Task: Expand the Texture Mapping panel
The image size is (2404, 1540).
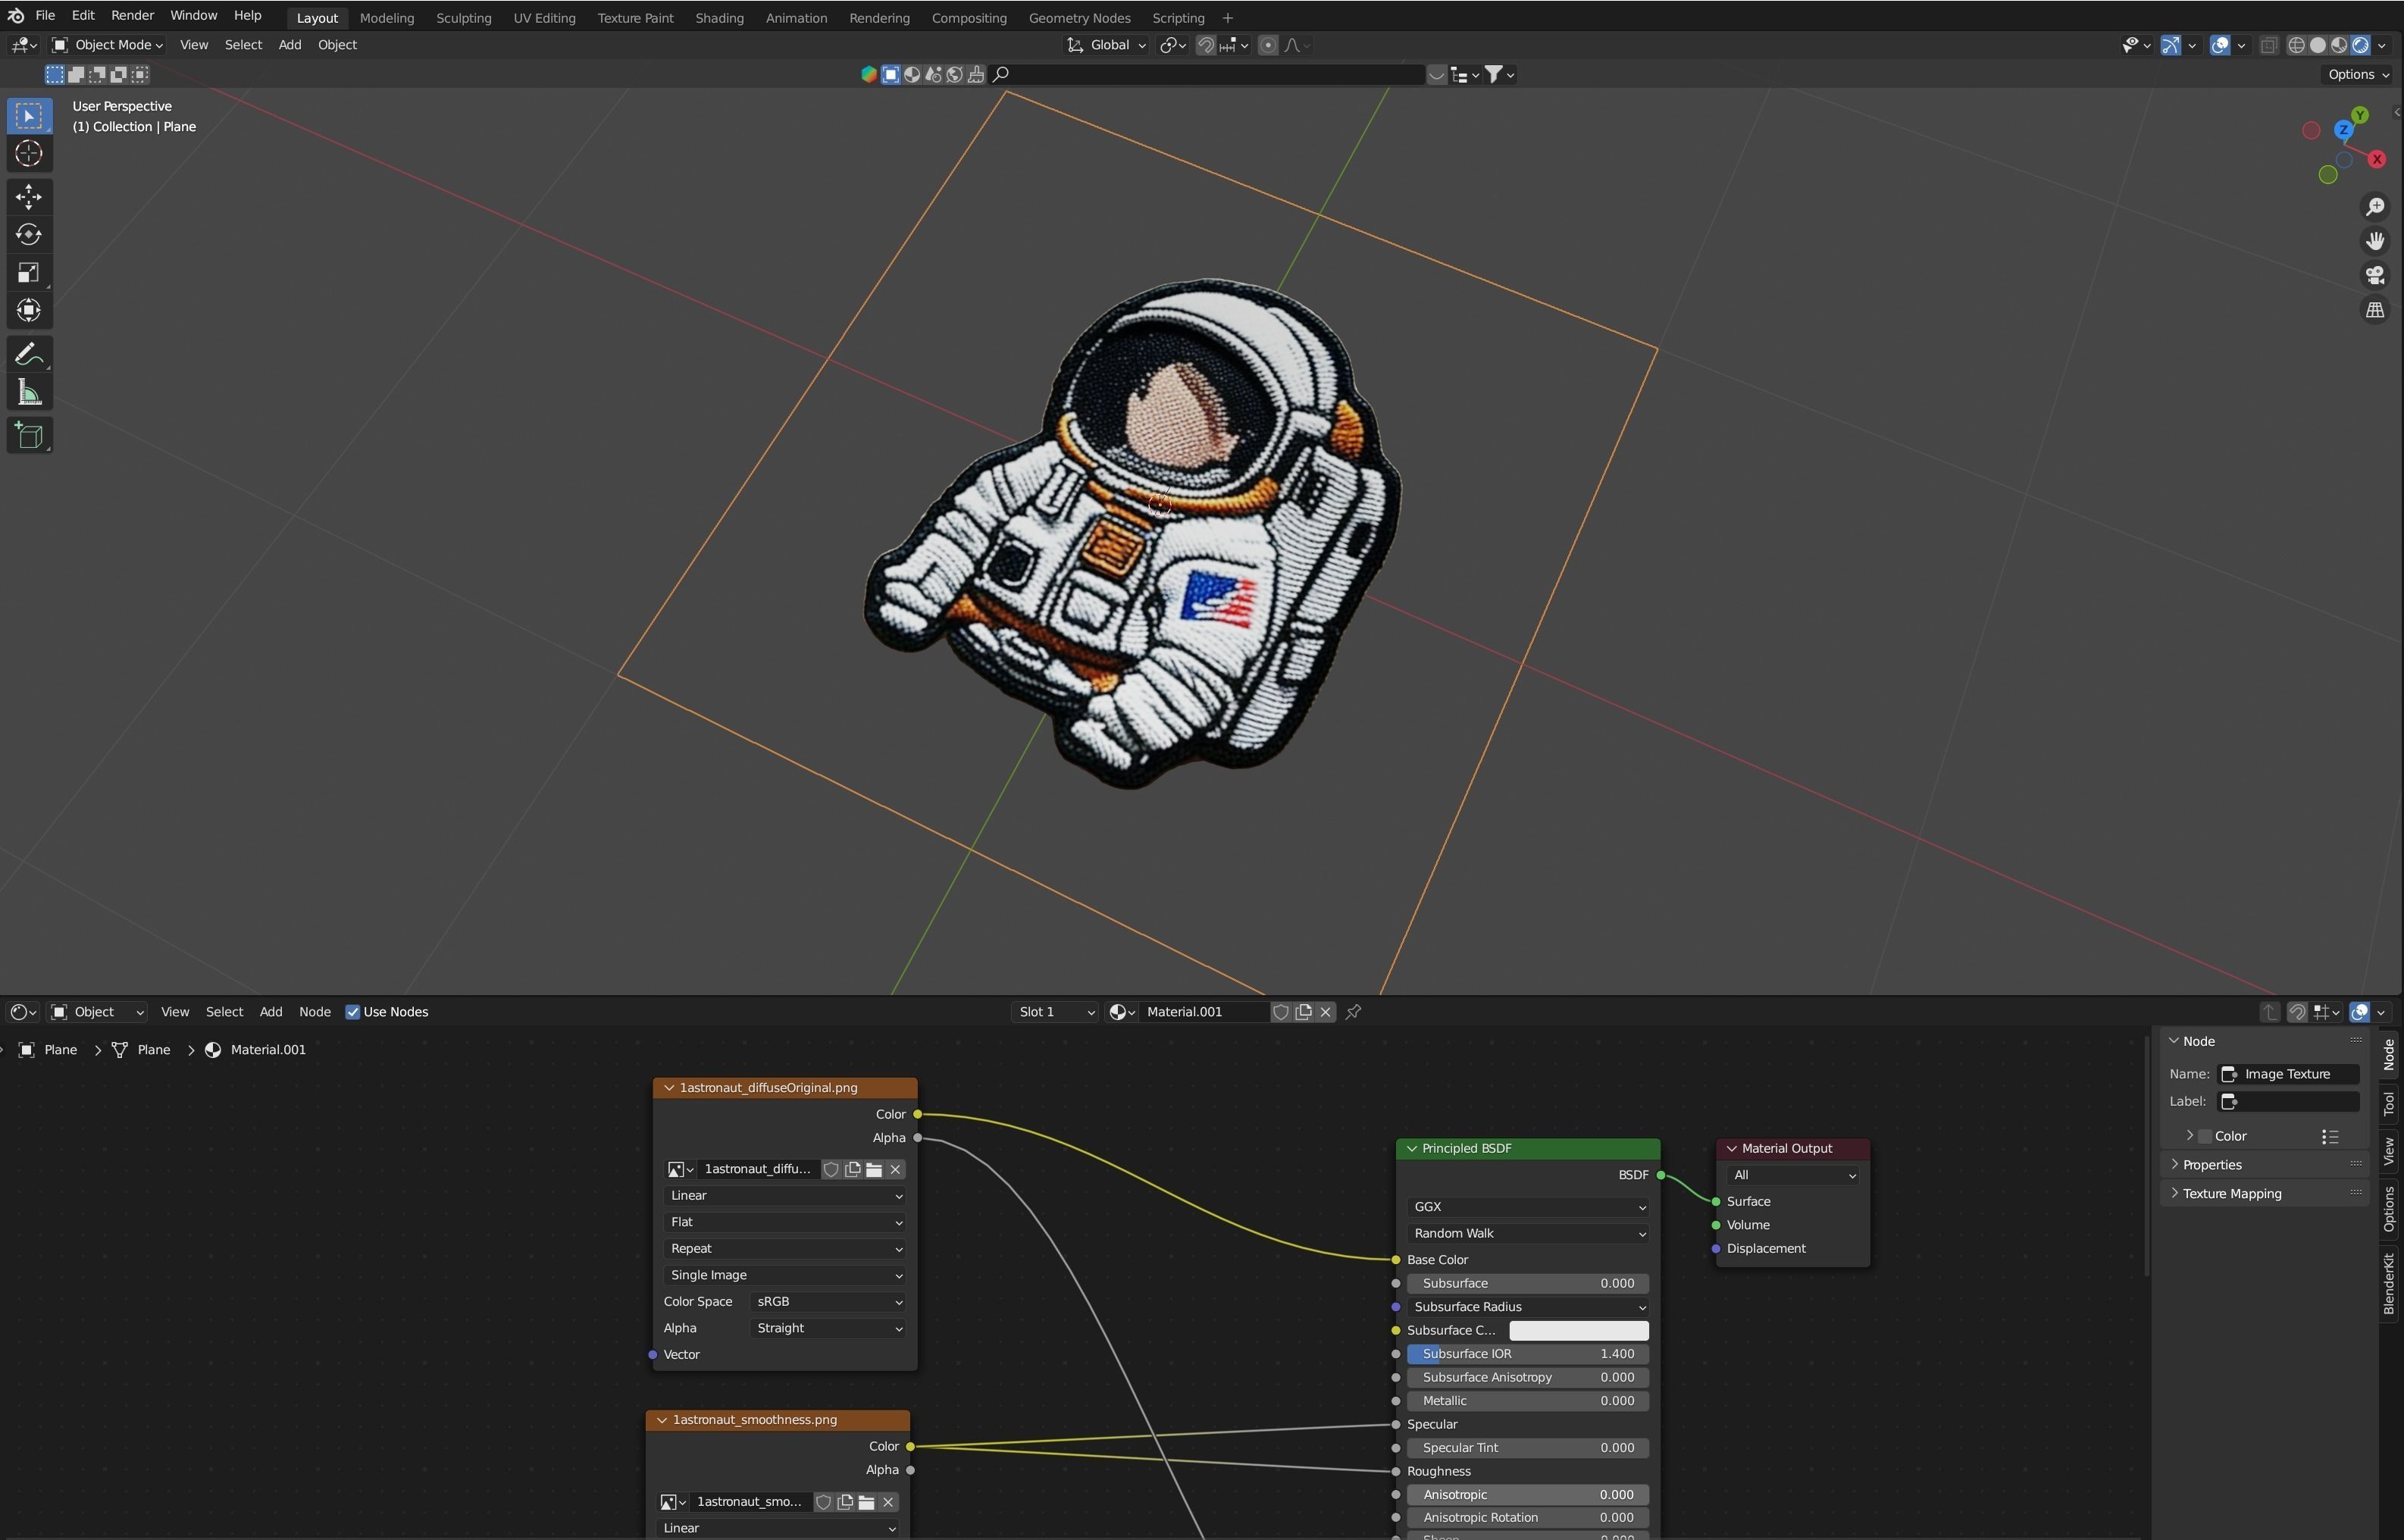Action: (2231, 1193)
